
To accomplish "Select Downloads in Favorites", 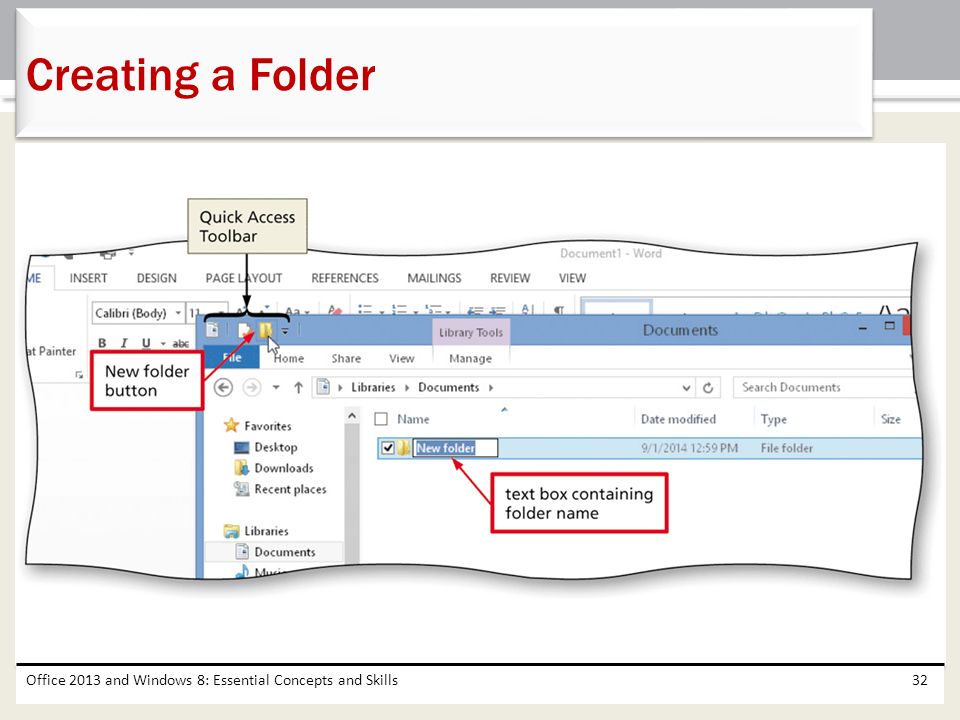I will tap(283, 468).
